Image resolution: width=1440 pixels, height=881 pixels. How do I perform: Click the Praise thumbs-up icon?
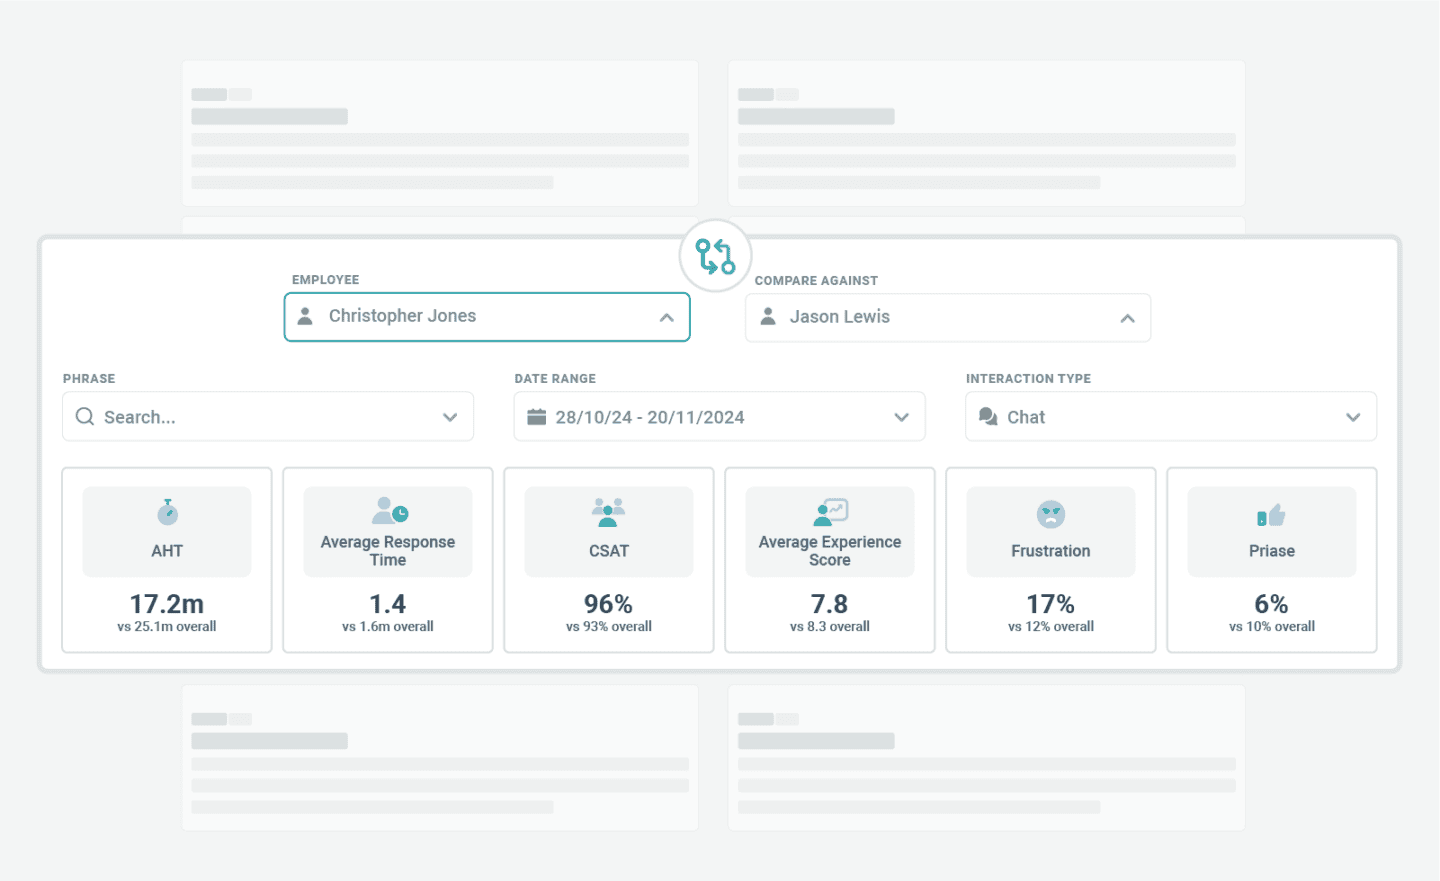point(1271,511)
